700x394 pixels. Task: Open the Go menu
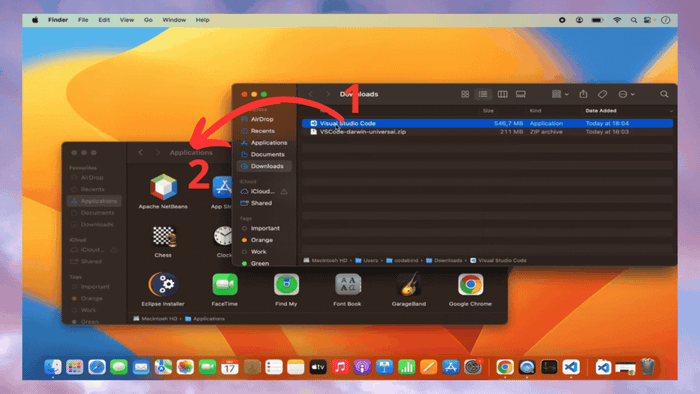pos(148,20)
